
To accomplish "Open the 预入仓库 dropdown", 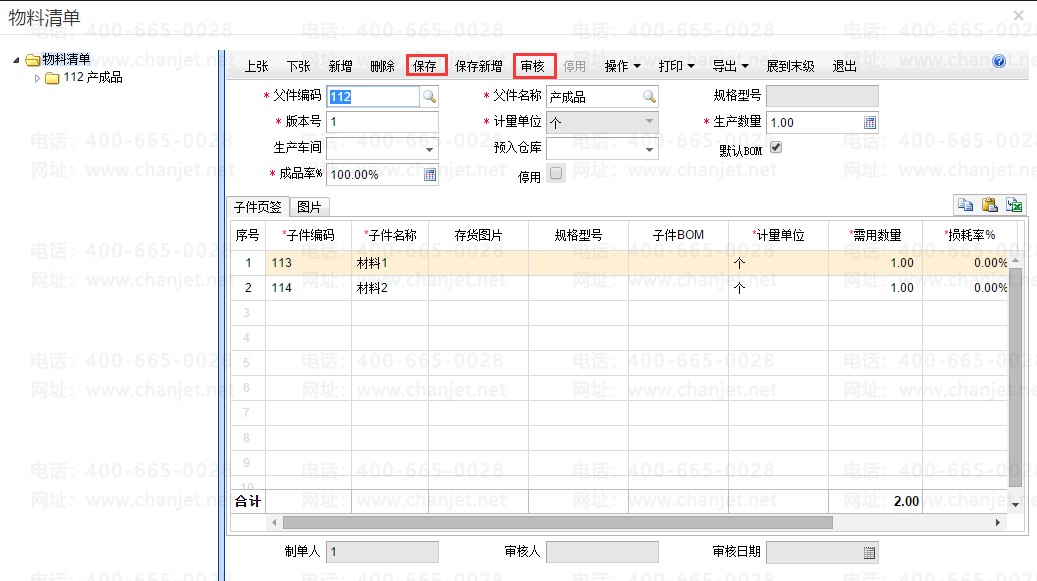I will click(x=649, y=149).
